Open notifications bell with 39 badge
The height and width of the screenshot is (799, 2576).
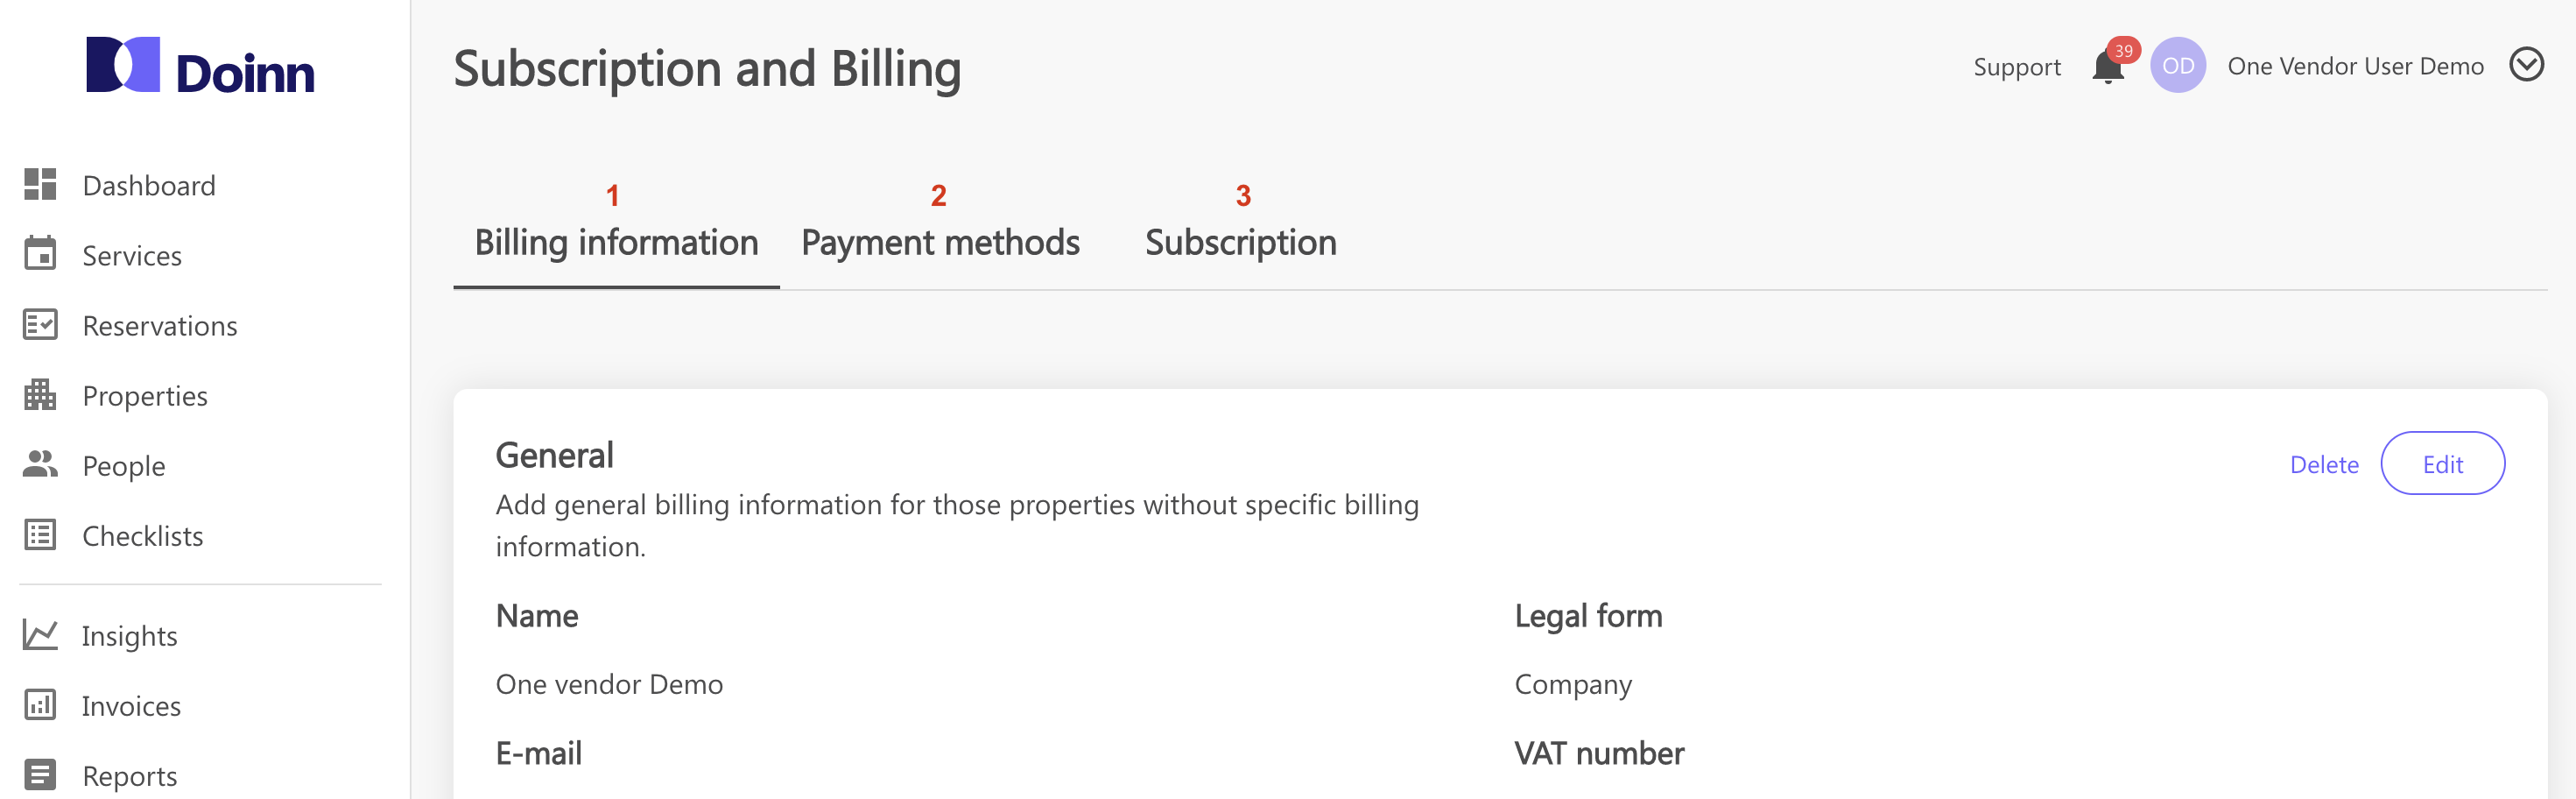(2110, 65)
